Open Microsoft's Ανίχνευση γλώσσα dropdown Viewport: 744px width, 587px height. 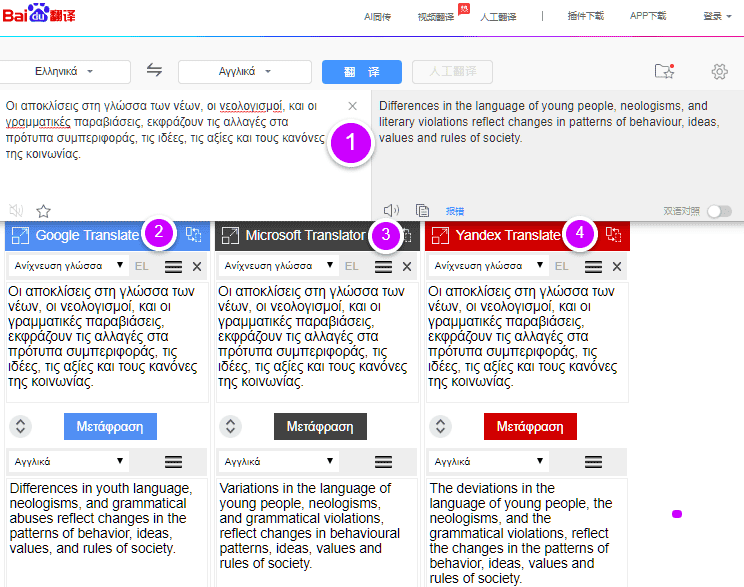[278, 266]
